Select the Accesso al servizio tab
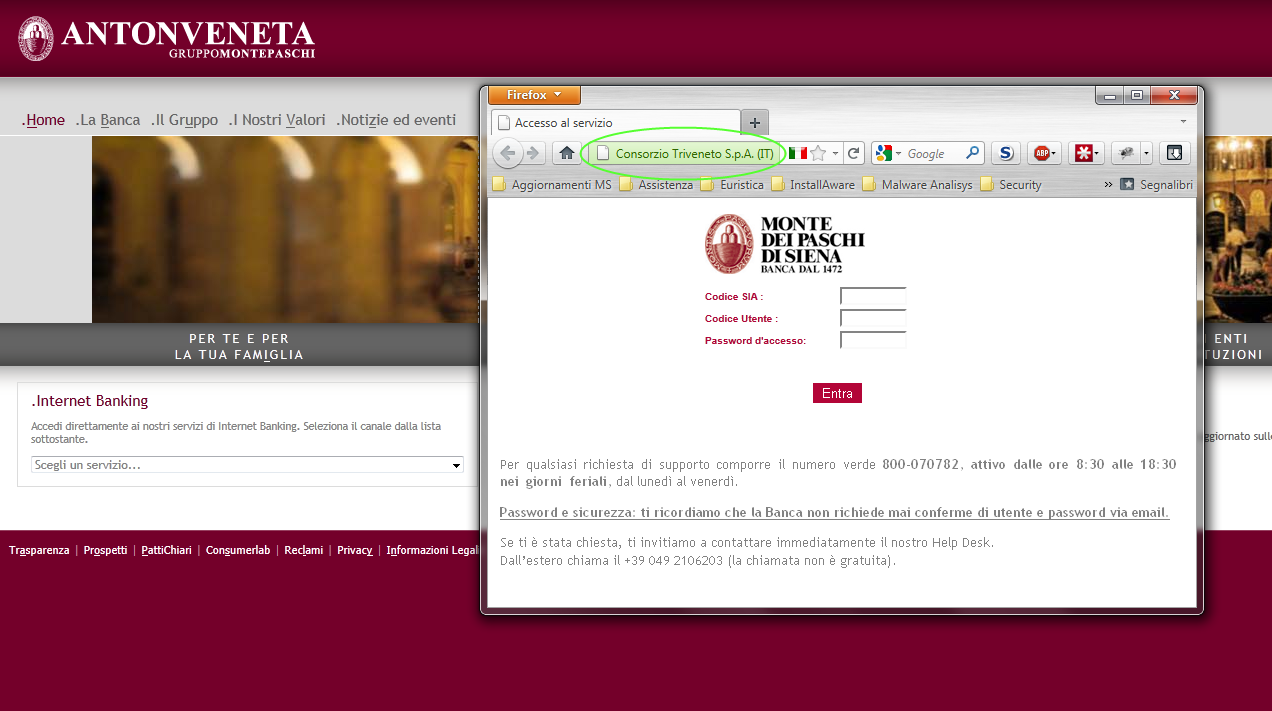Screen dimensions: 1272x711 [616, 123]
